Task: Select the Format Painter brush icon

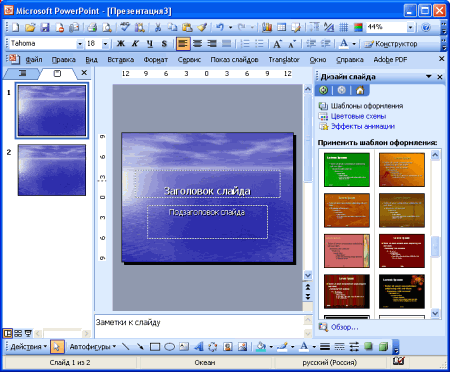Action: tap(202, 27)
